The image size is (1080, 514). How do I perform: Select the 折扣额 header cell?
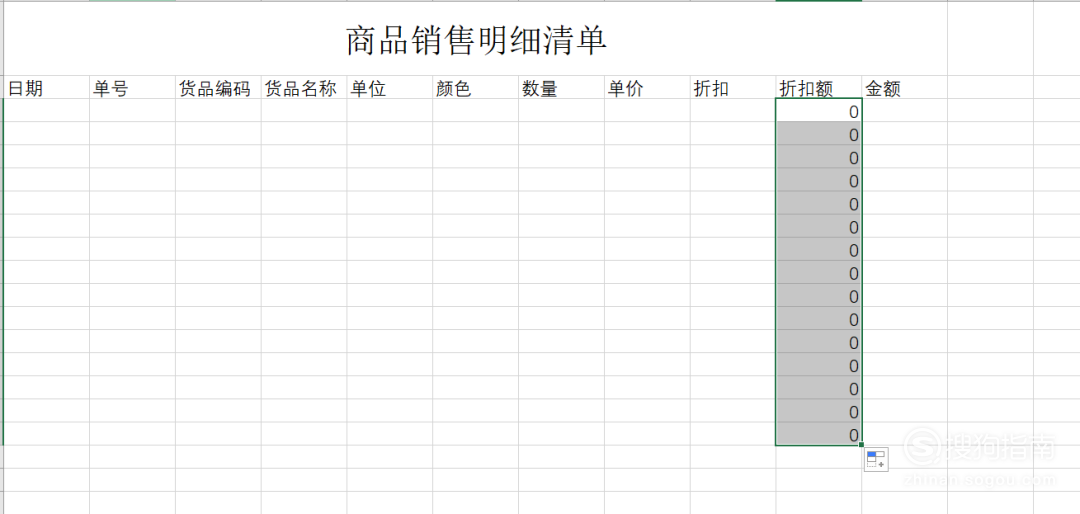point(819,88)
